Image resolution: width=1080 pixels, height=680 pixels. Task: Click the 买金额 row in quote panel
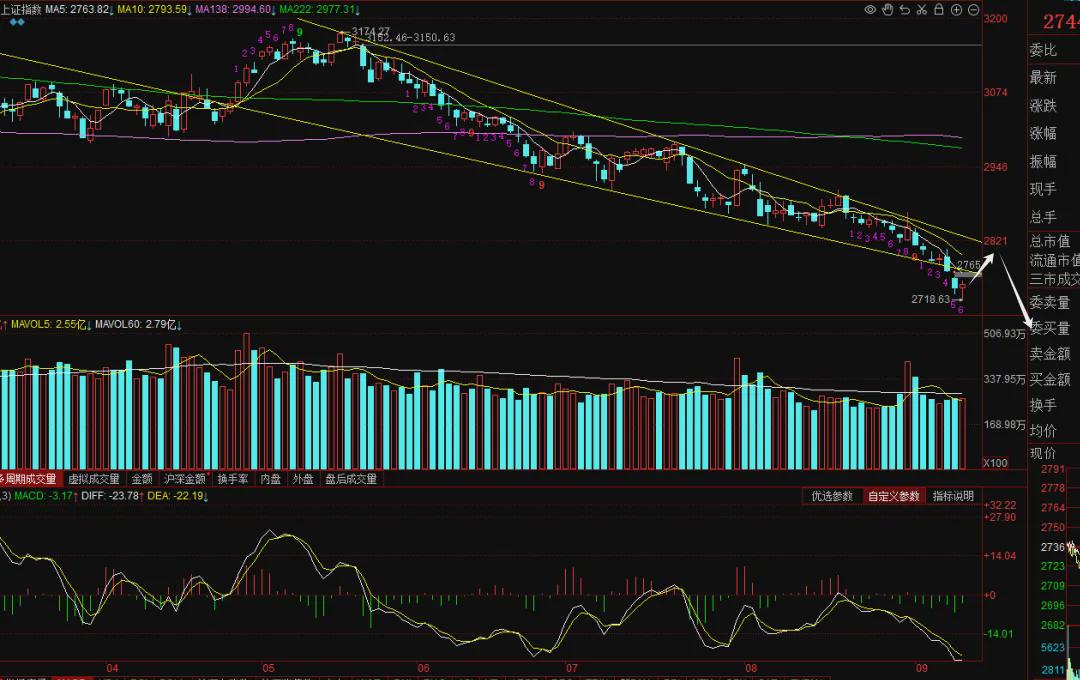pyautogui.click(x=1050, y=380)
